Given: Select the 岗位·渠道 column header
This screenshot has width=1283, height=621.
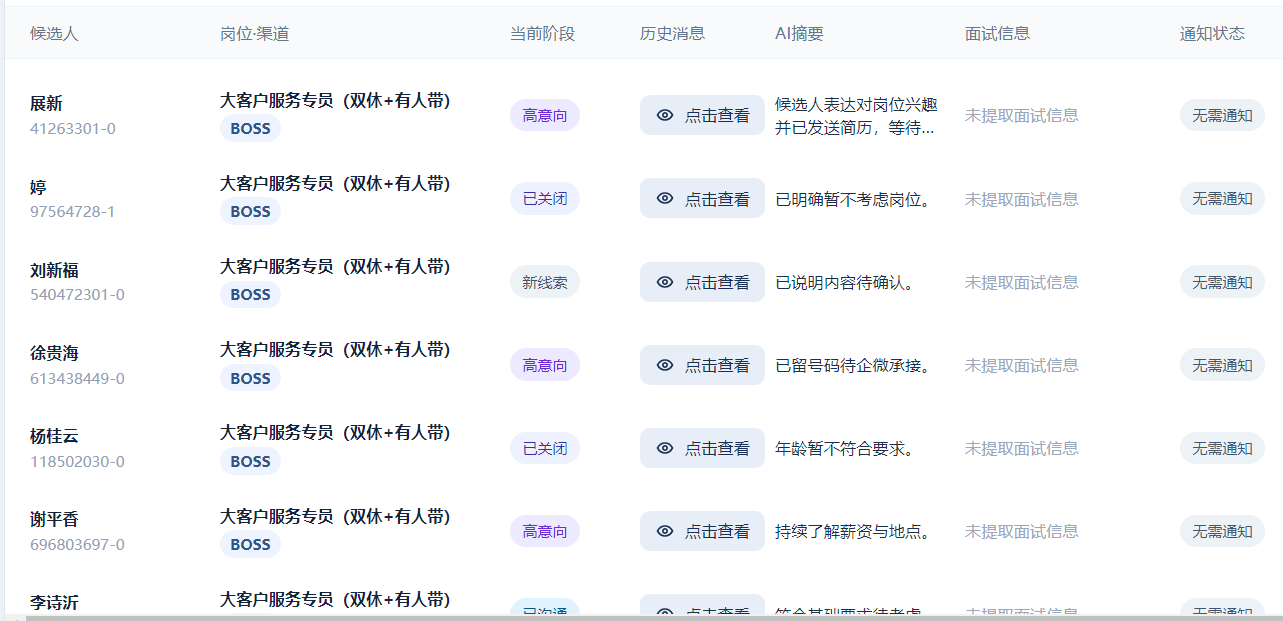Looking at the screenshot, I should click(255, 33).
